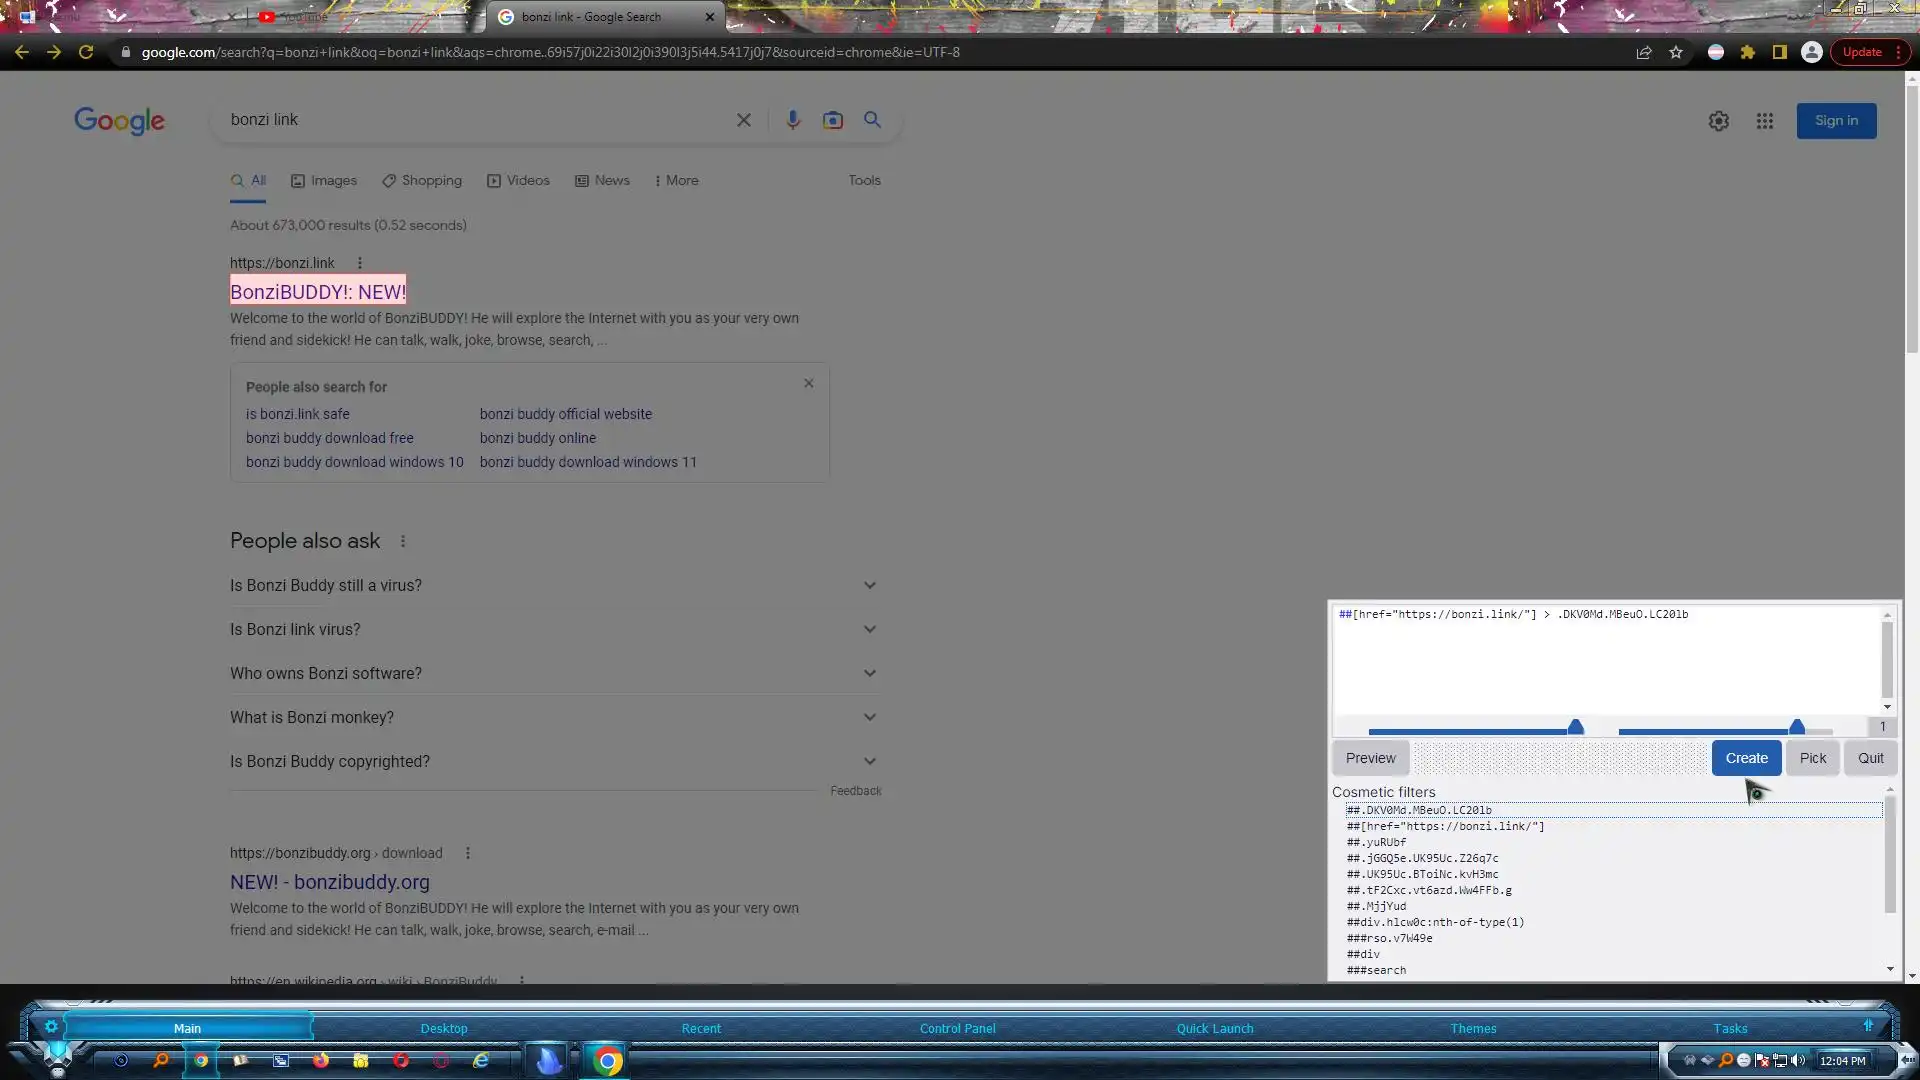This screenshot has width=1920, height=1080.
Task: Open the Google apps grid icon
Action: [x=1764, y=121]
